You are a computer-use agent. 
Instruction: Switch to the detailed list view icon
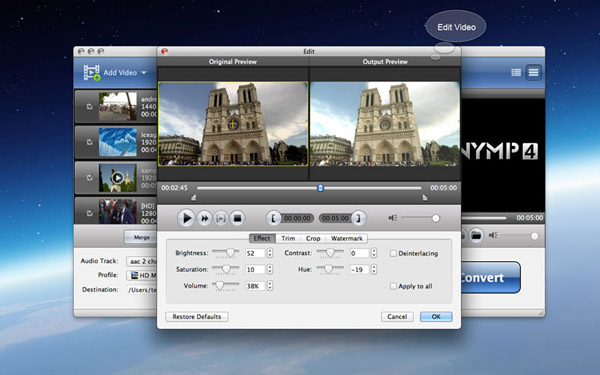click(x=516, y=72)
